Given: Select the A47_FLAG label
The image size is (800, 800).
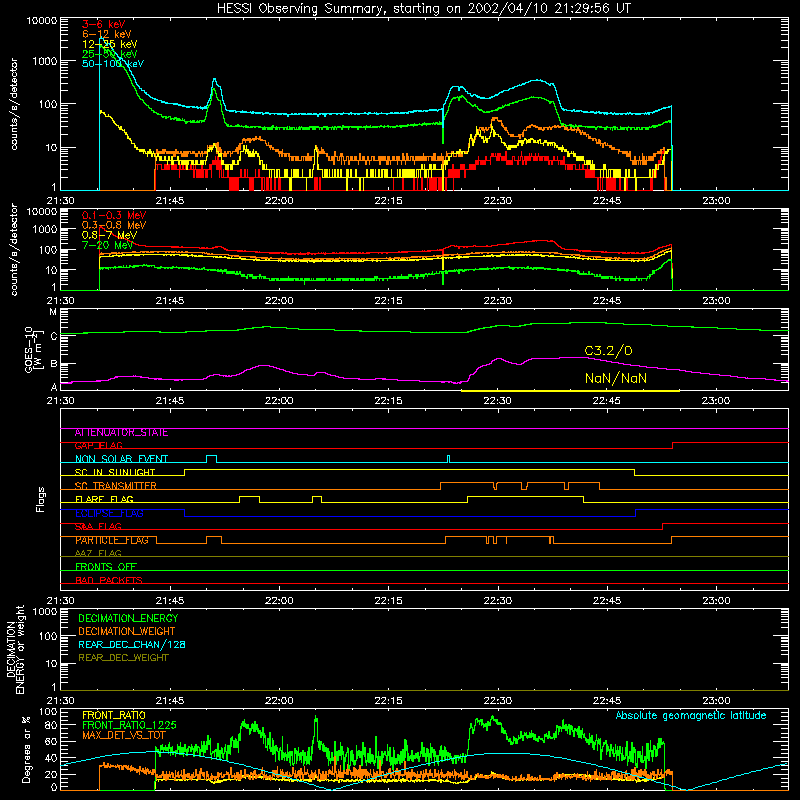Looking at the screenshot, I should tap(98, 554).
